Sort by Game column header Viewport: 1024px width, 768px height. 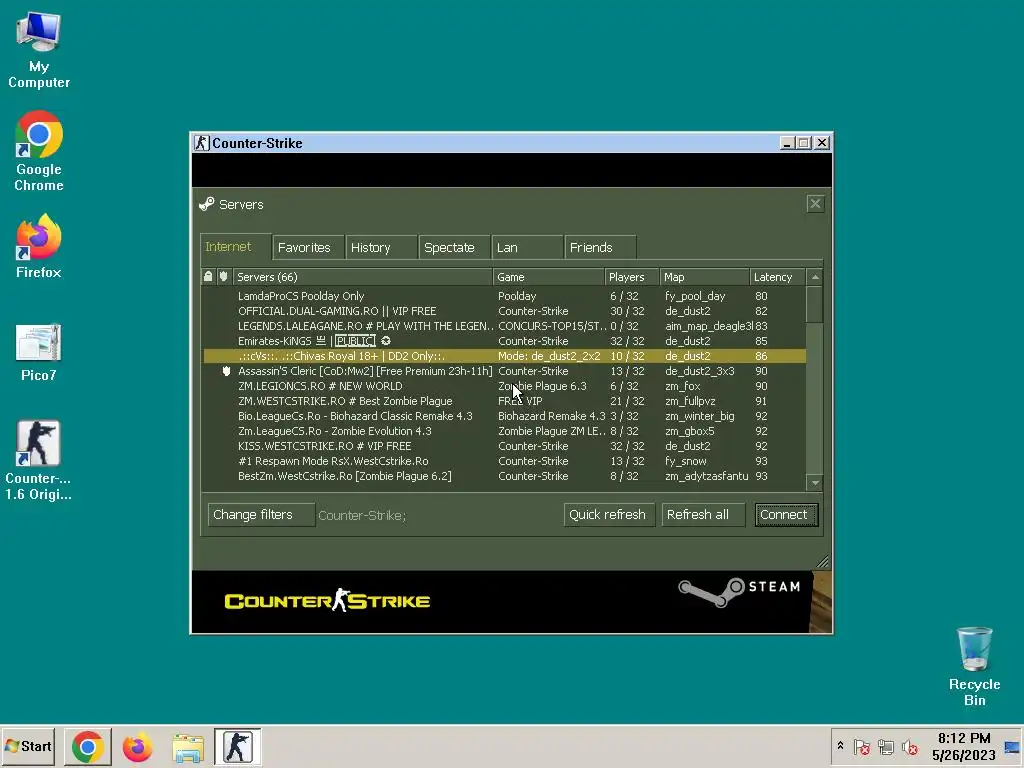549,277
